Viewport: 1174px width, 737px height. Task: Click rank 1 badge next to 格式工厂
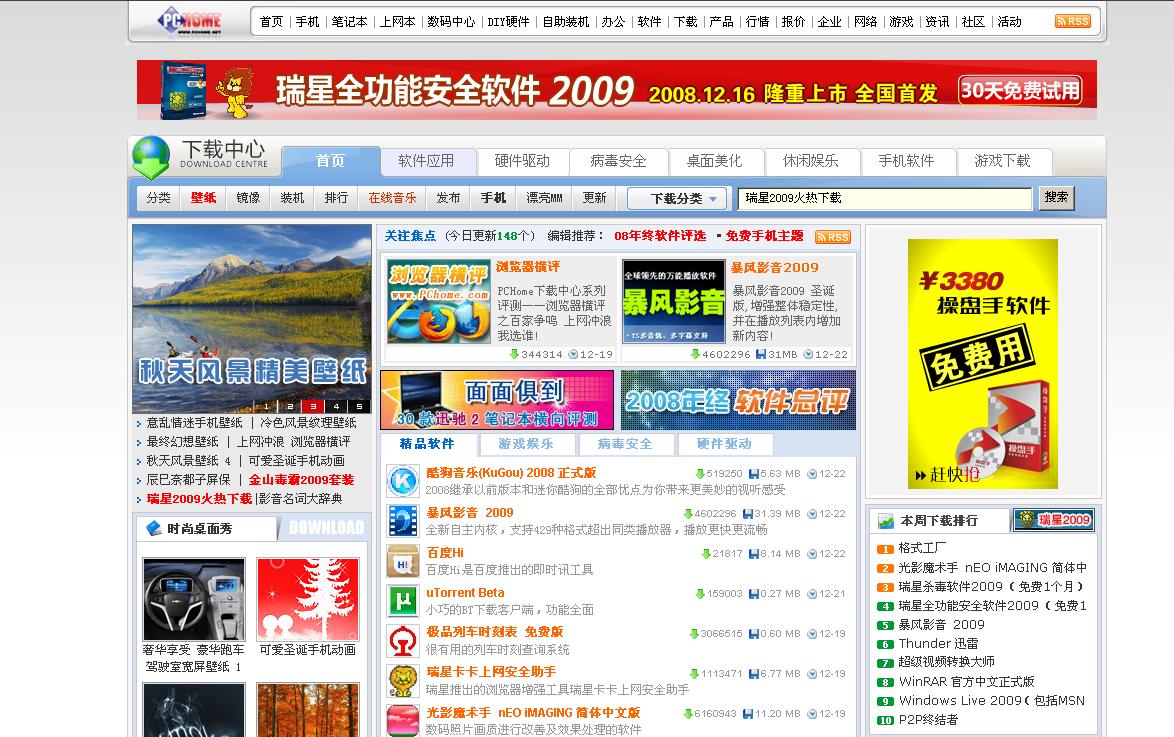point(885,549)
